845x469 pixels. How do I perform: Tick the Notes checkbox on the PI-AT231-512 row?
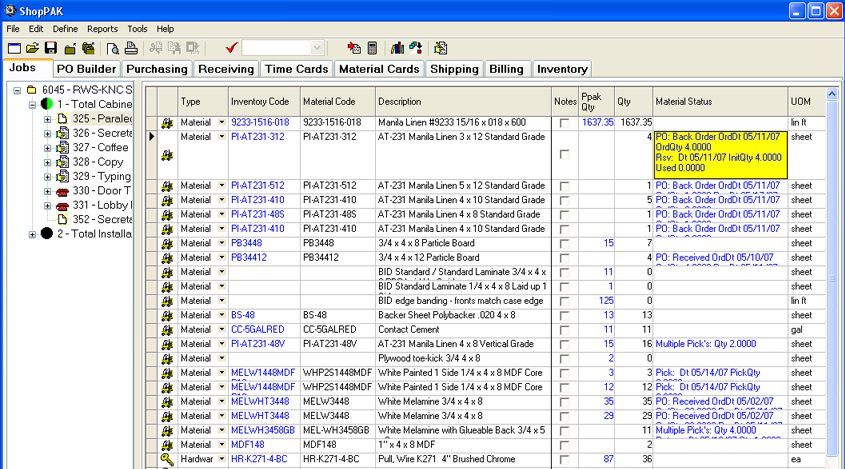(564, 186)
